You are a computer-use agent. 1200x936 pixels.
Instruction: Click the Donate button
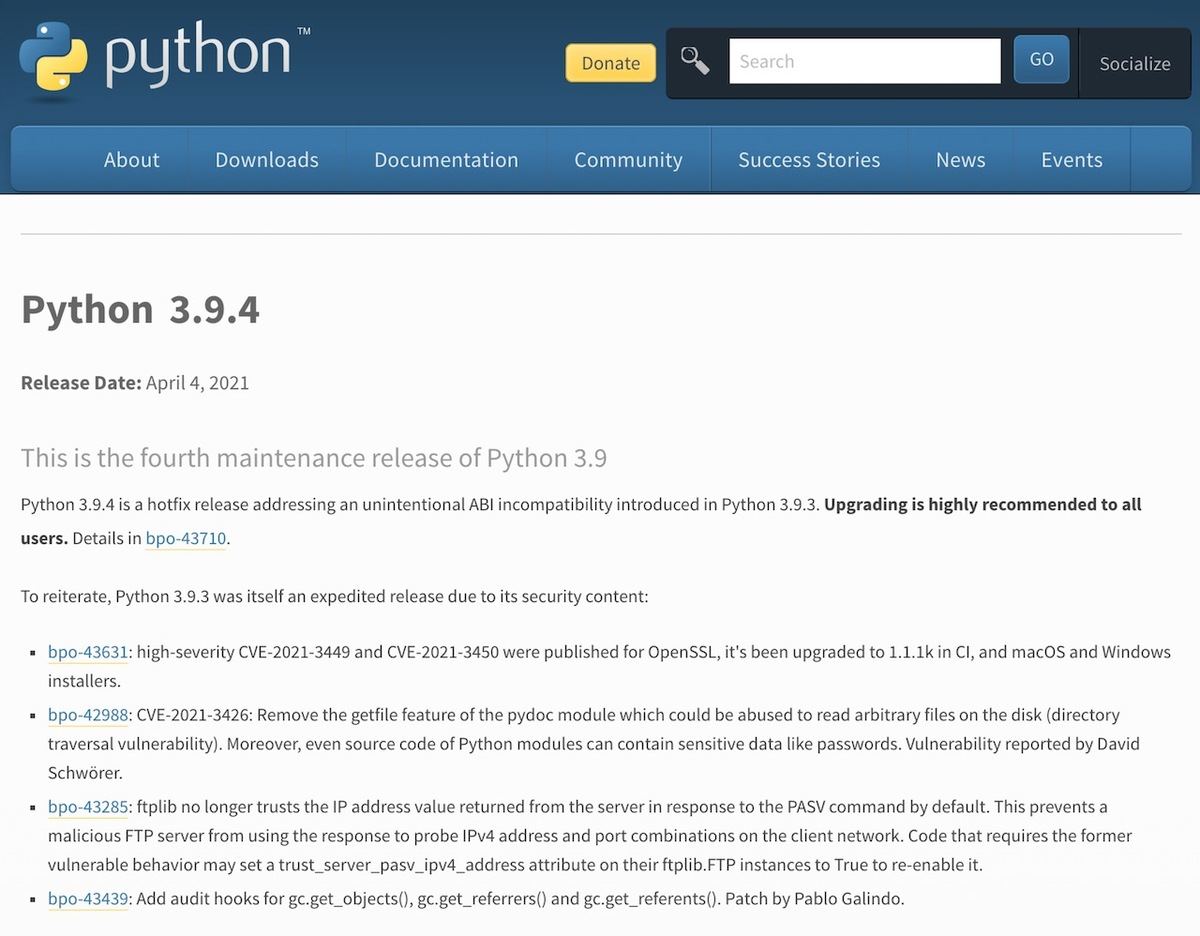611,63
